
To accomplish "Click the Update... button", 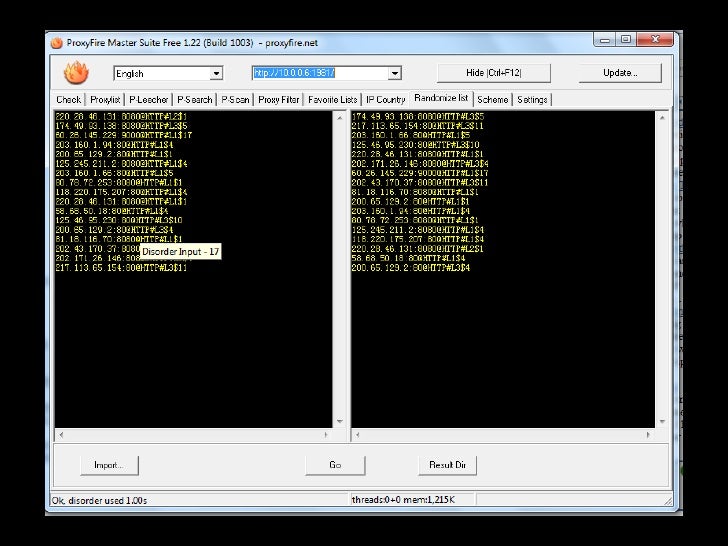I will pyautogui.click(x=620, y=73).
